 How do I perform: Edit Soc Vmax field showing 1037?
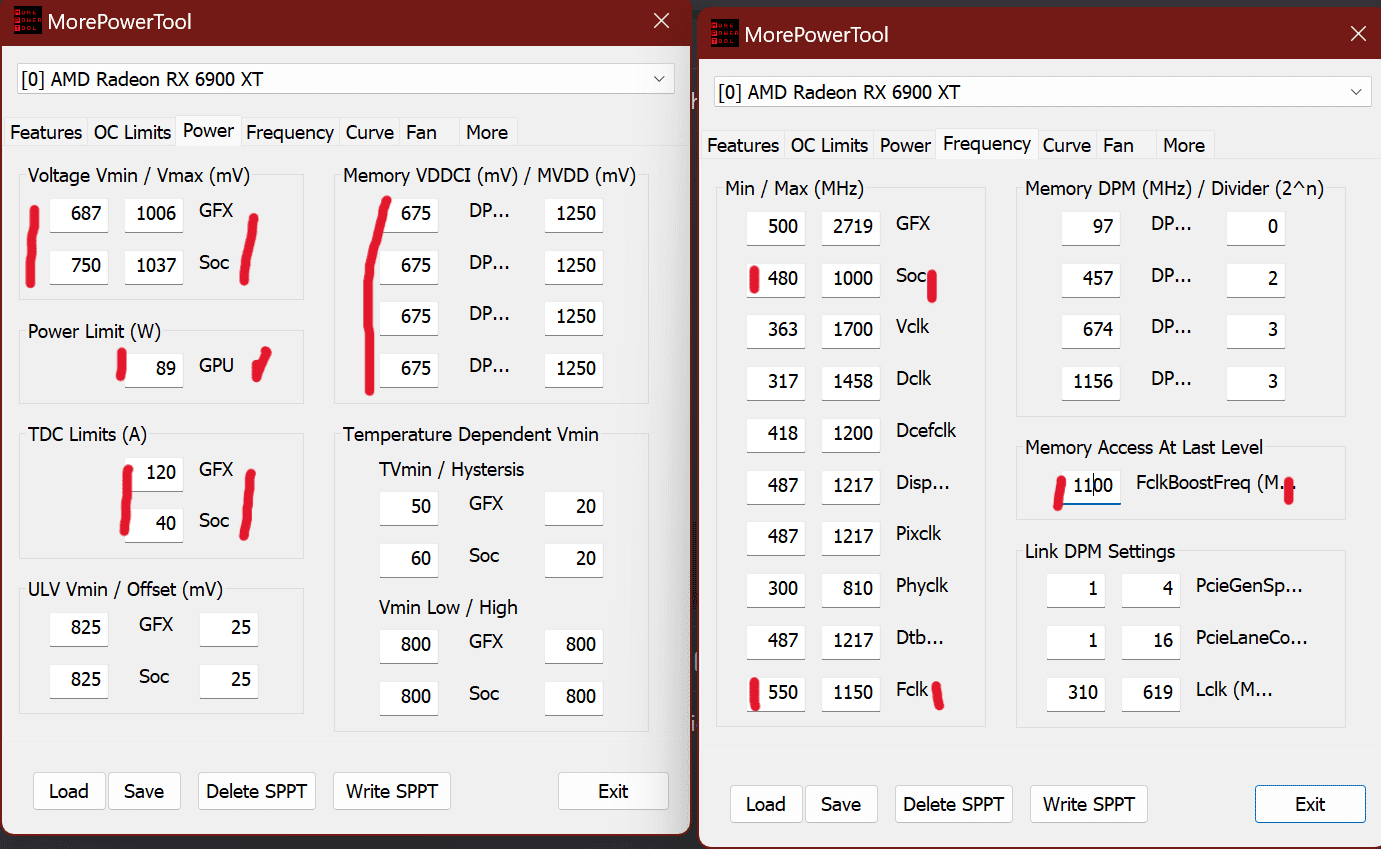click(x=154, y=265)
